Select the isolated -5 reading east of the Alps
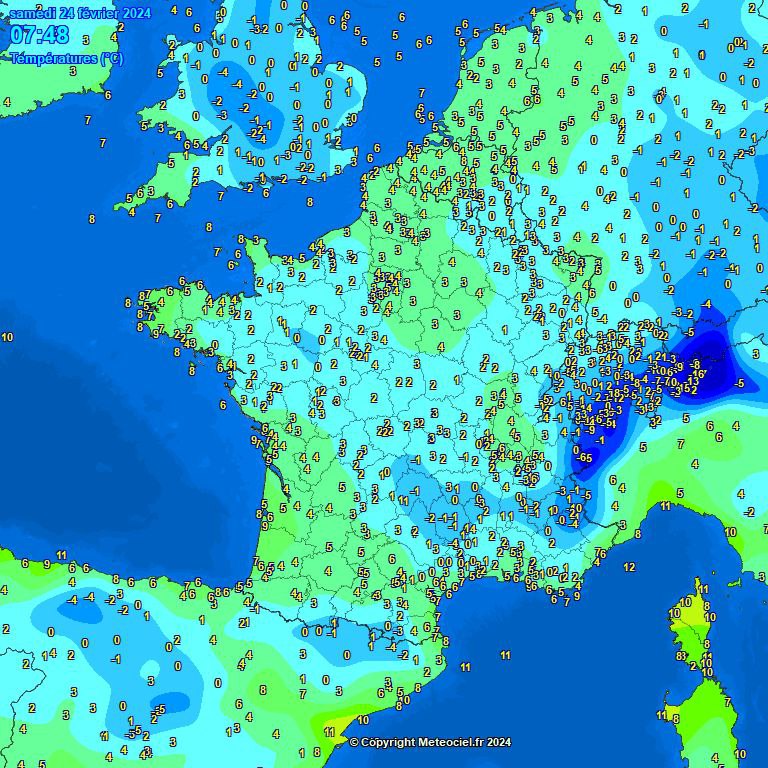Screen dimensions: 768x768 [x=739, y=383]
